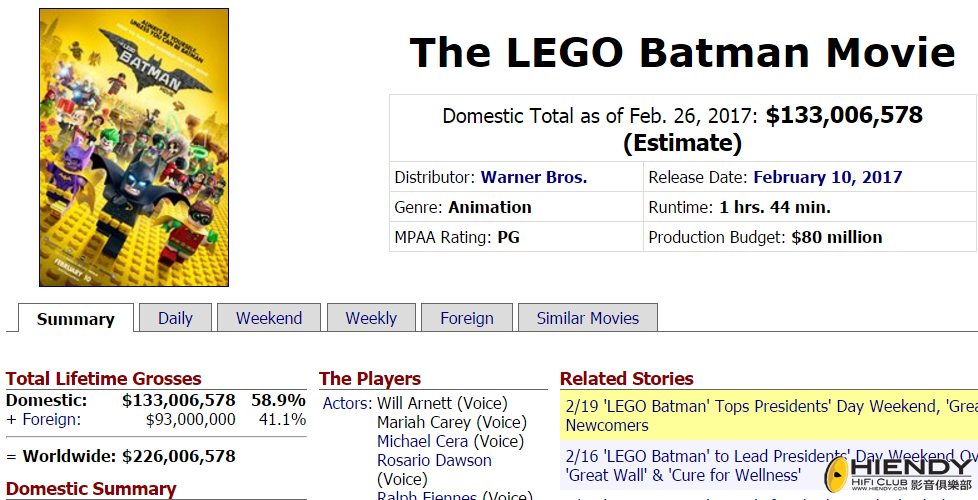Click the LEGO Batman movie poster thumbnail
978x500 pixels.
134,147
